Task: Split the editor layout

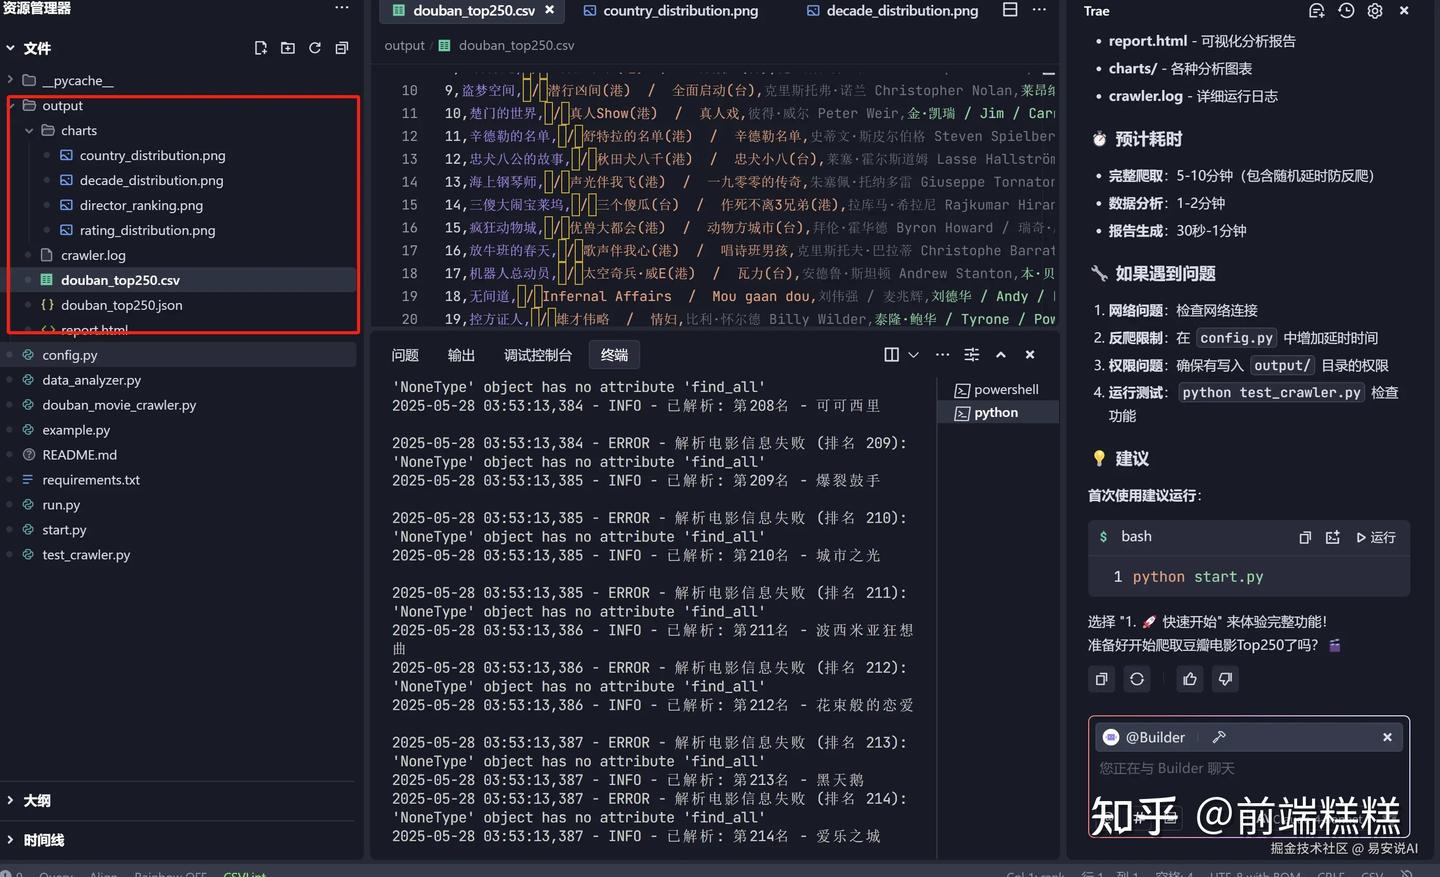Action: (x=1010, y=10)
